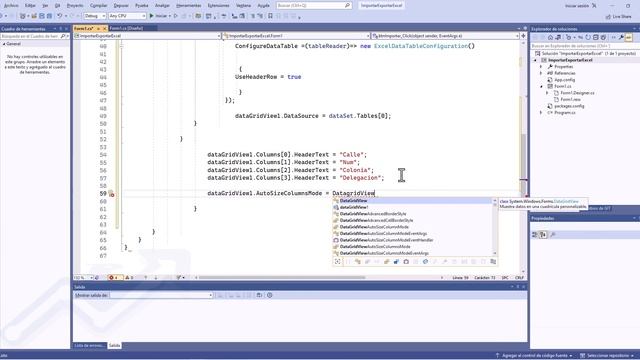Click the home icon in Solution Explorer
640x360 pixels.
coord(550,37)
